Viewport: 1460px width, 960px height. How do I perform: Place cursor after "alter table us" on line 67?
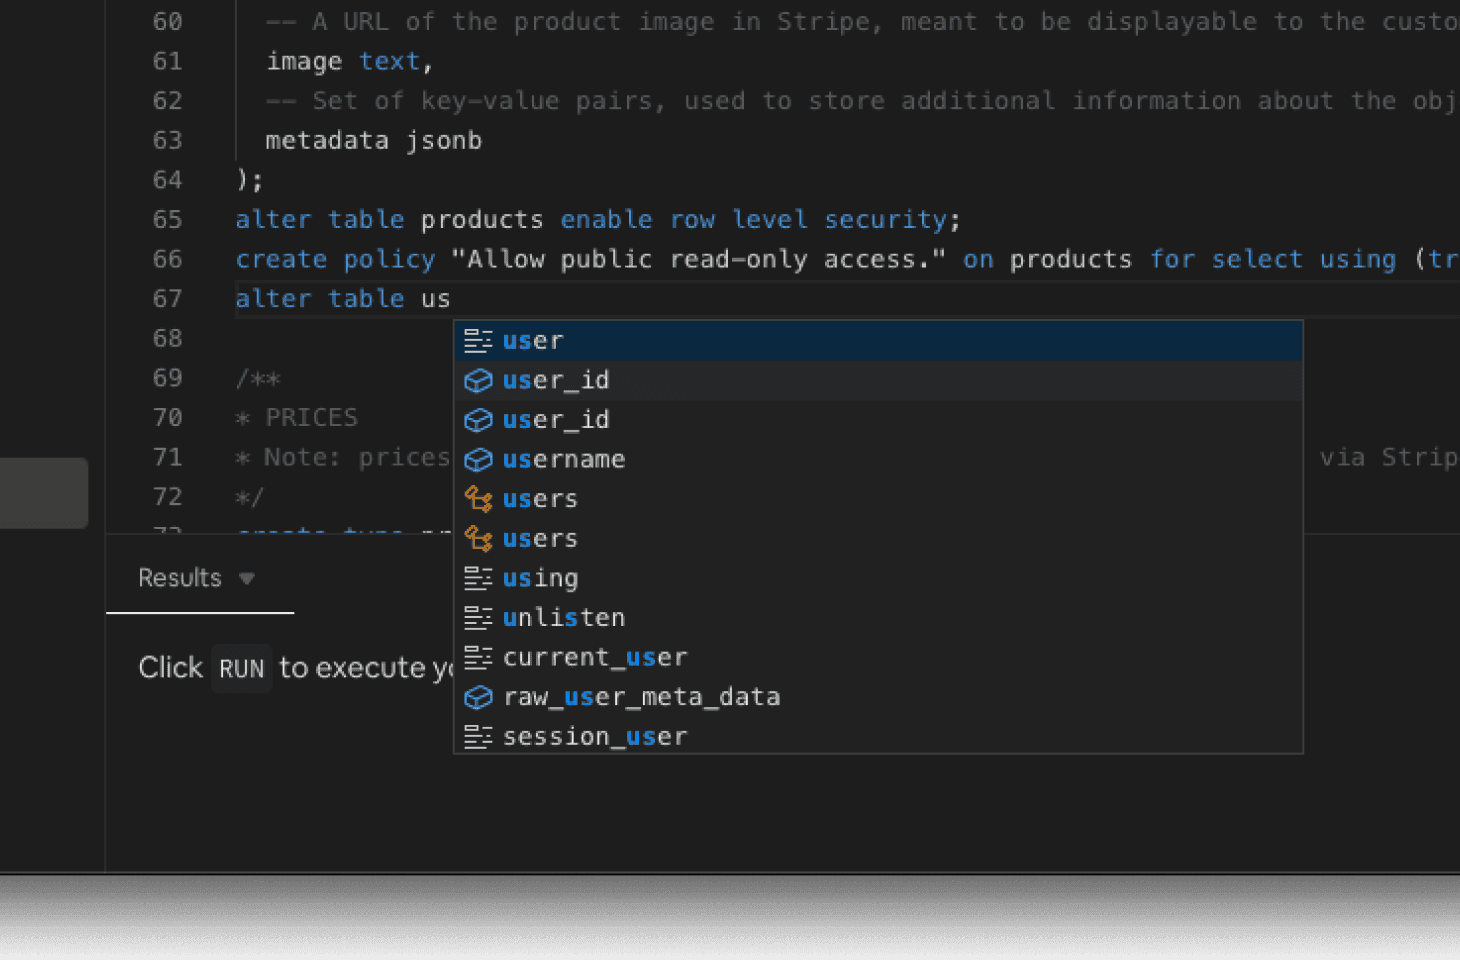tap(452, 298)
